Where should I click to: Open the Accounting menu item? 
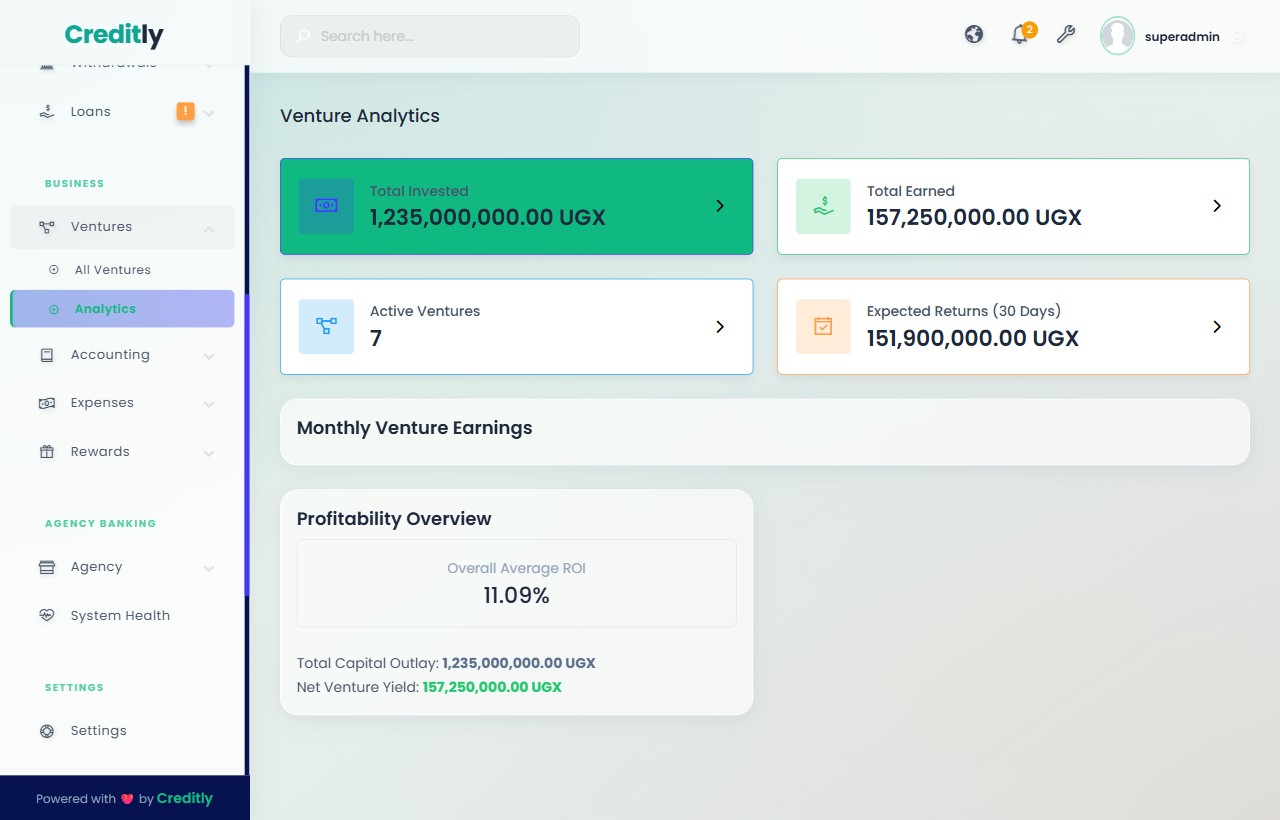pos(122,355)
